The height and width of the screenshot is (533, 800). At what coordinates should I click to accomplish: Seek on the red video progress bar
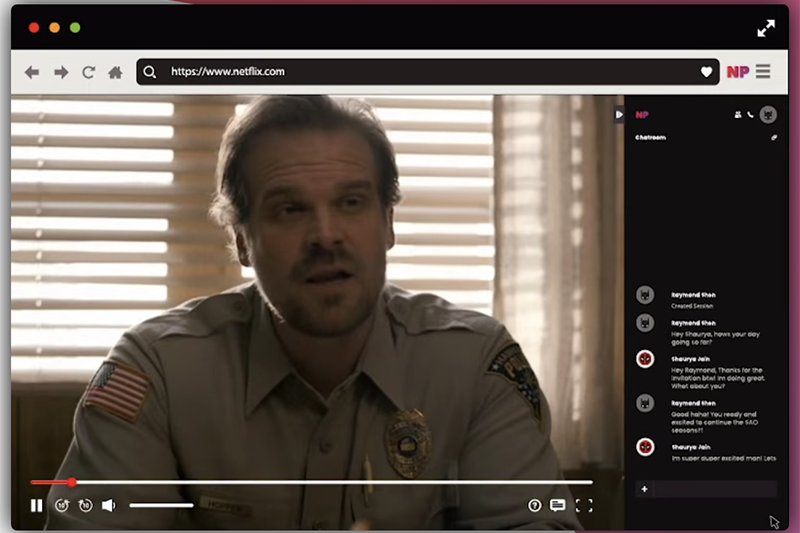311,482
